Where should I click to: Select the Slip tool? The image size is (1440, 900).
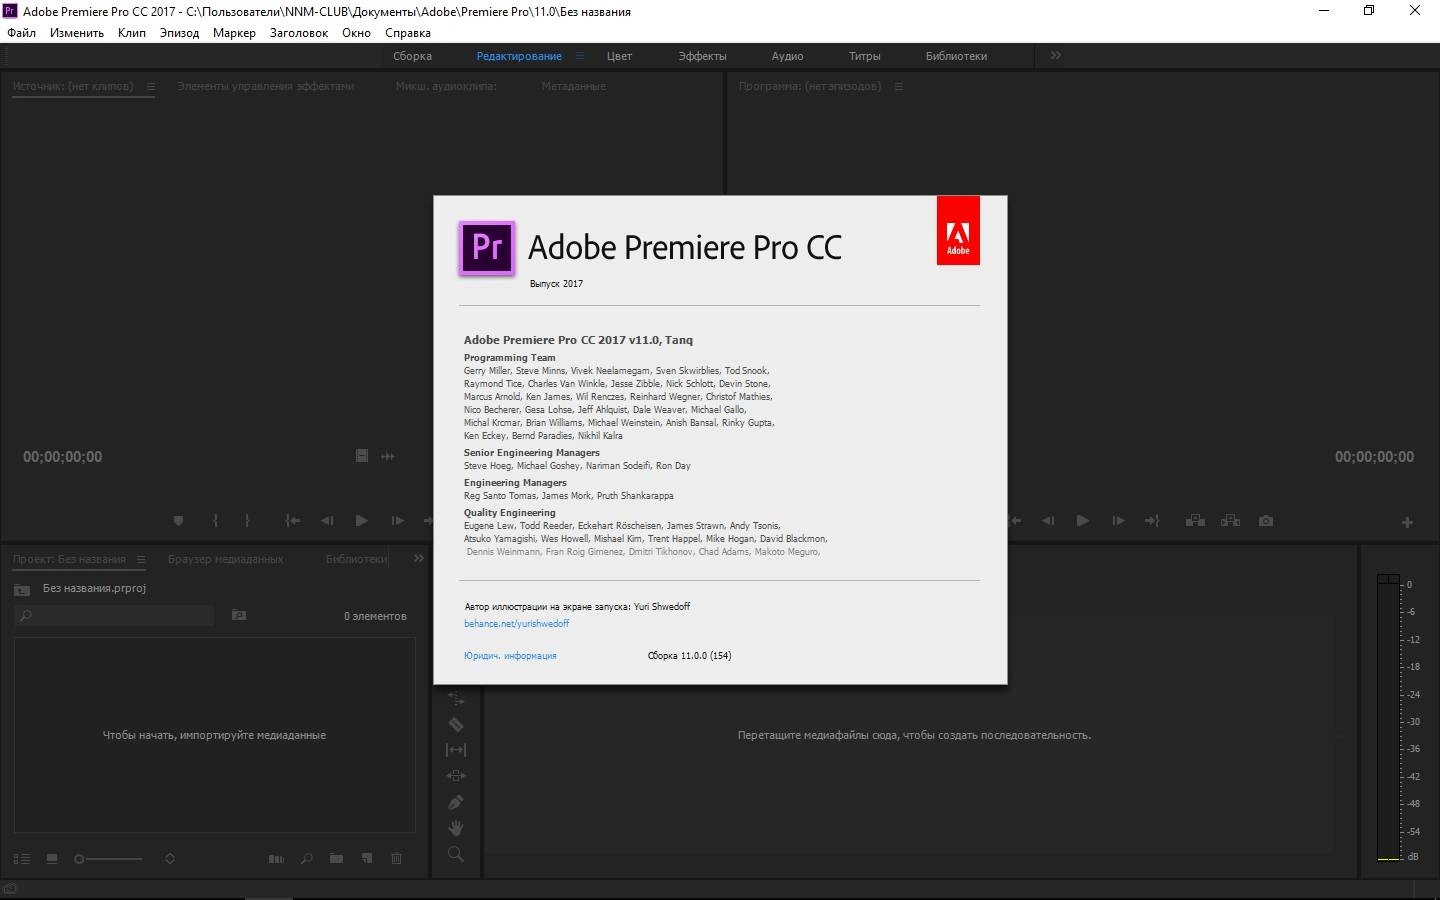coord(456,750)
